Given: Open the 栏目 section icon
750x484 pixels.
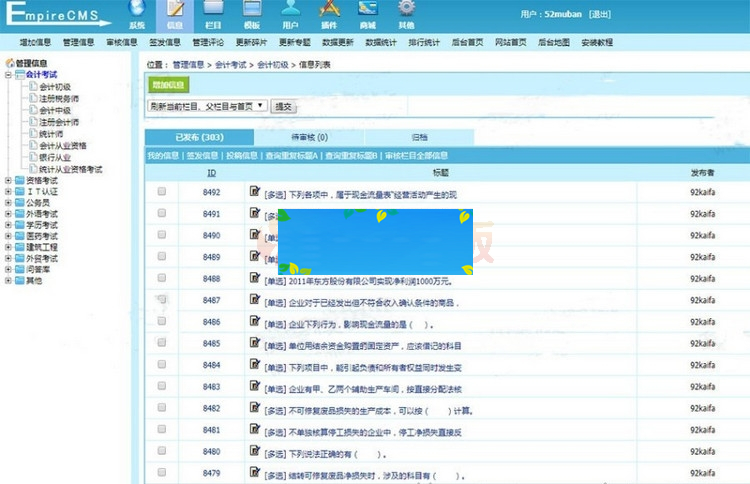Looking at the screenshot, I should click(213, 14).
